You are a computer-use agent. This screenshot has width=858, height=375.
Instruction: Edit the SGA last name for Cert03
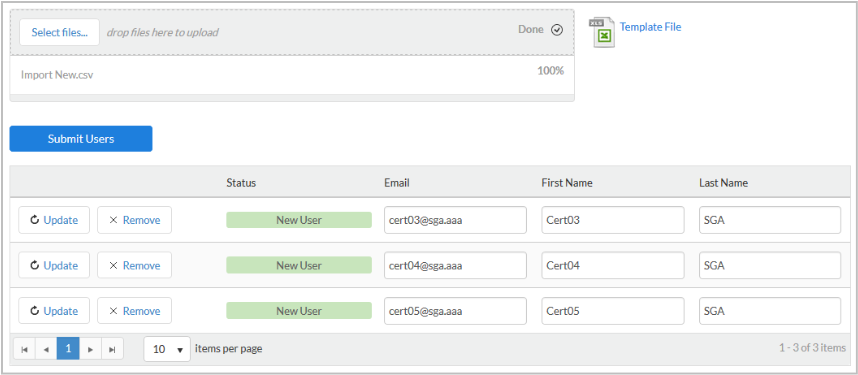coord(770,220)
